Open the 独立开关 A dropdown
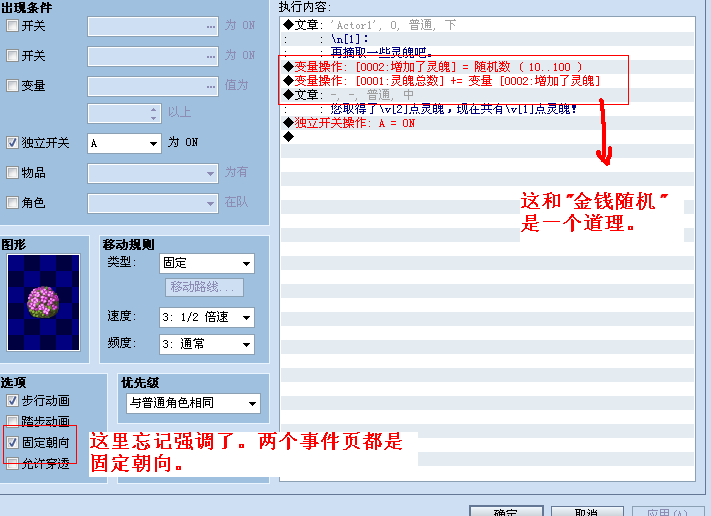Image resolution: width=711 pixels, height=516 pixels. [124, 143]
